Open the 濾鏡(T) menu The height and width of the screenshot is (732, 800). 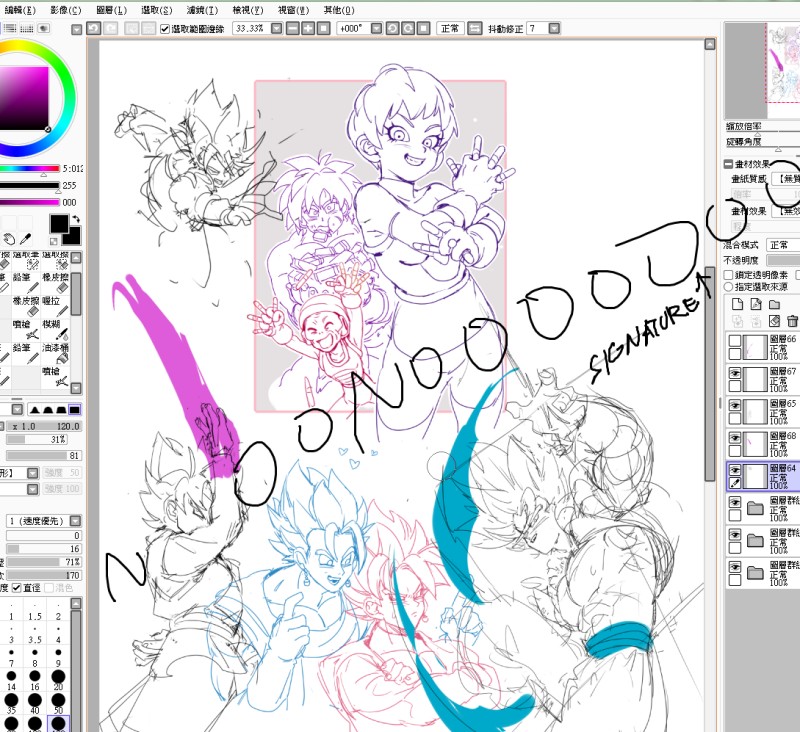tap(202, 10)
